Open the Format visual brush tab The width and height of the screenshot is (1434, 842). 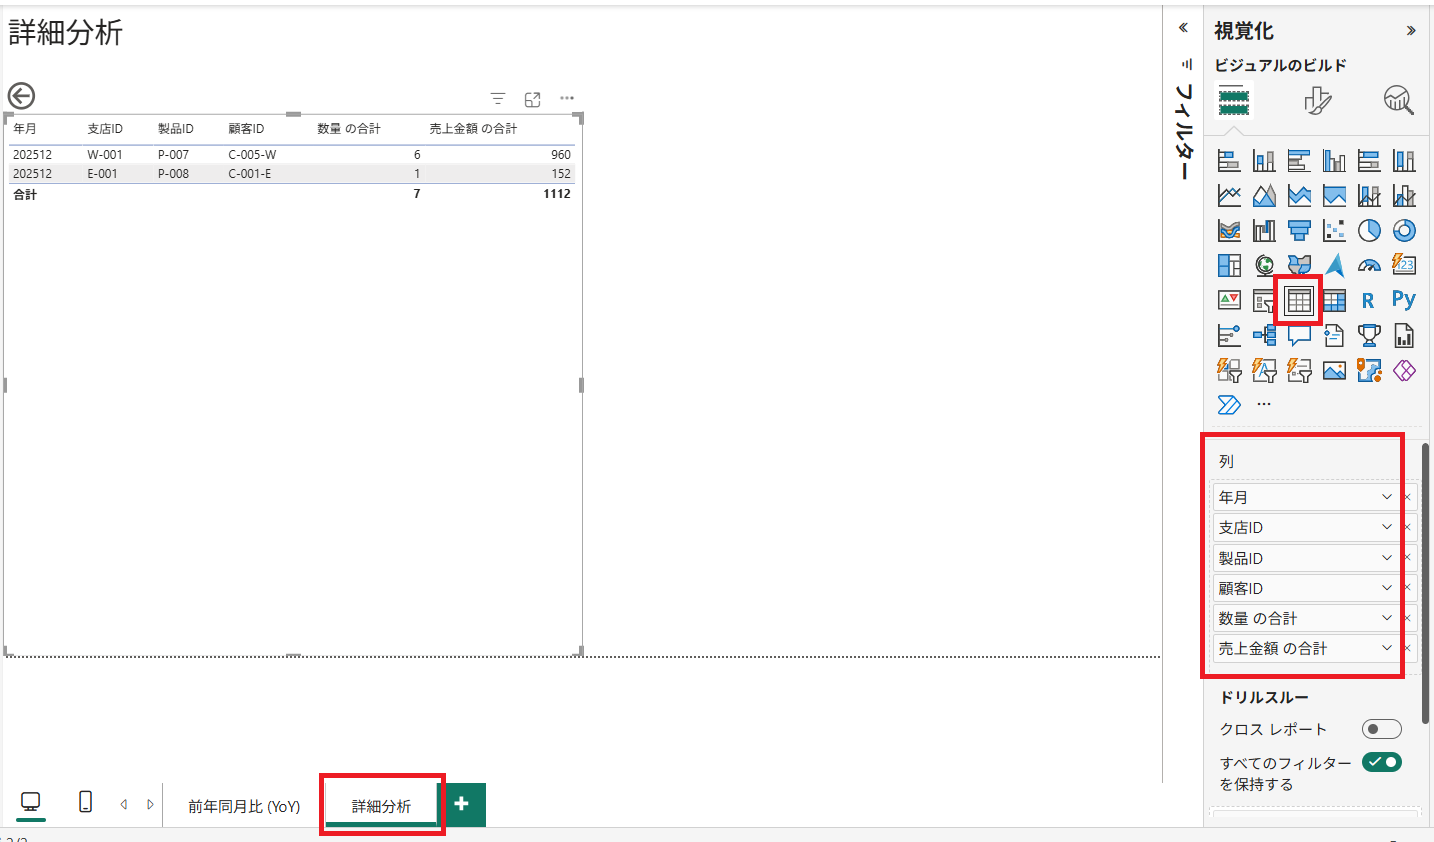coord(1317,100)
